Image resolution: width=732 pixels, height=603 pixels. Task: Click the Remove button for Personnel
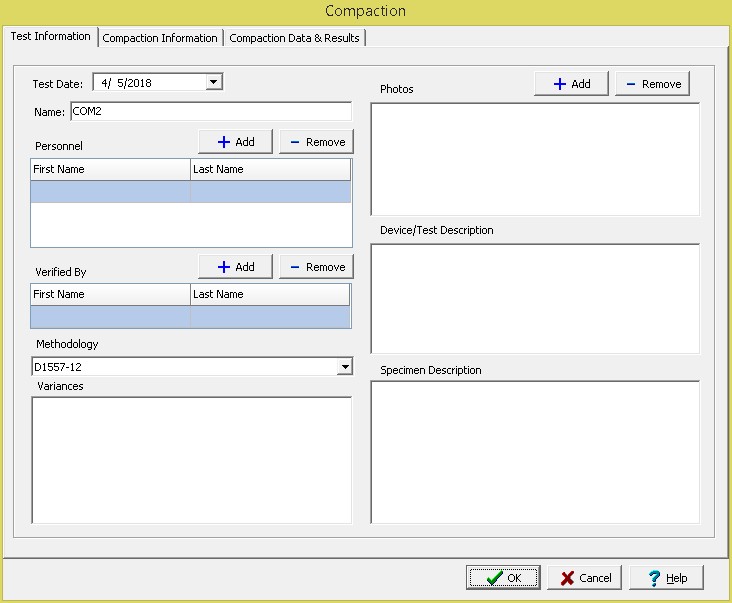tap(316, 142)
